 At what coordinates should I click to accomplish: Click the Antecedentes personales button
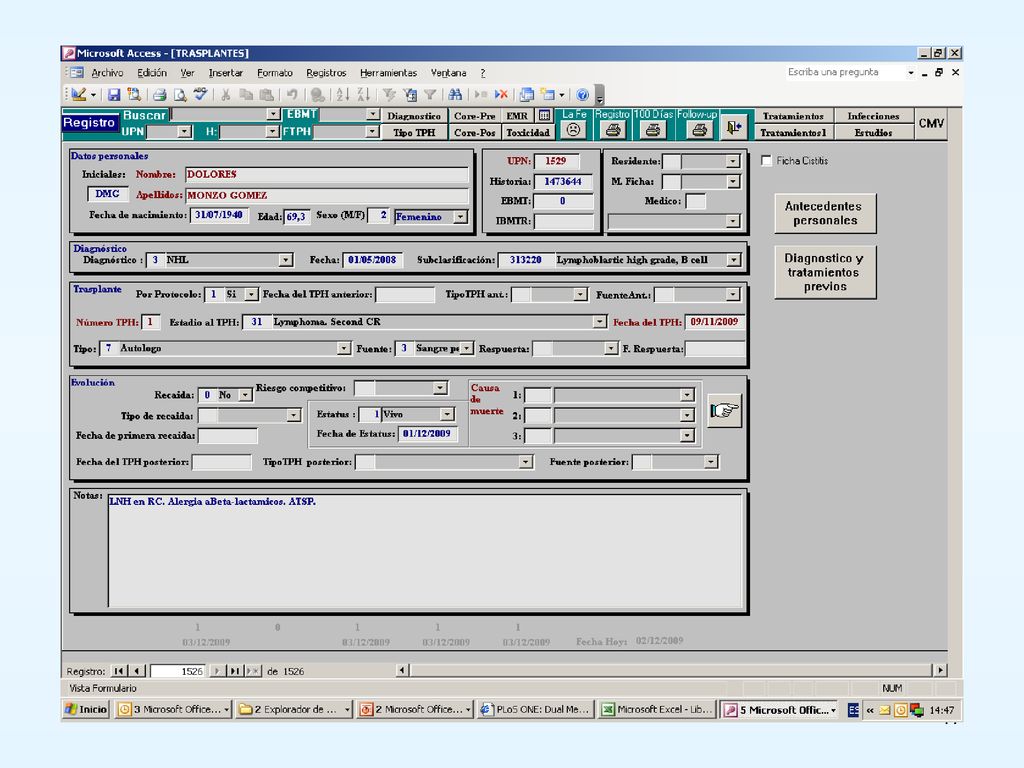825,214
